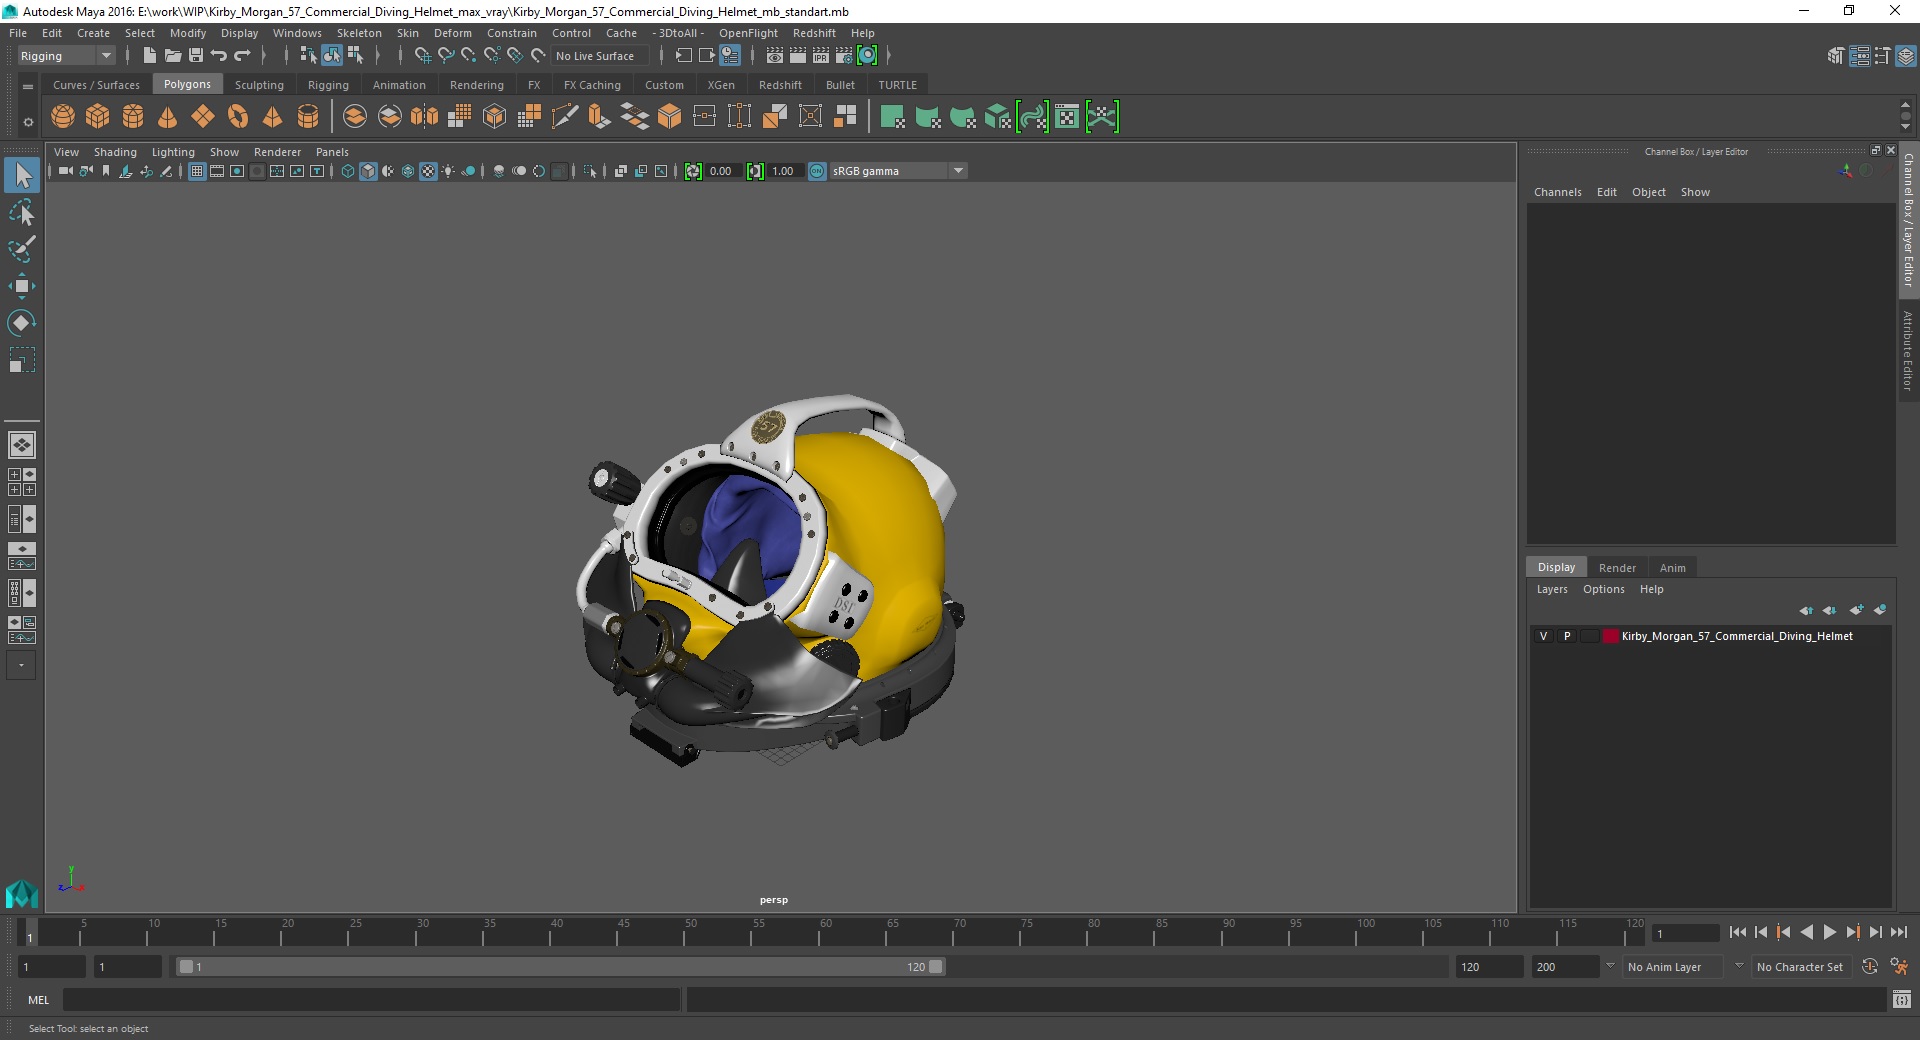
Task: Click the No Live Surface field
Action: [x=600, y=56]
